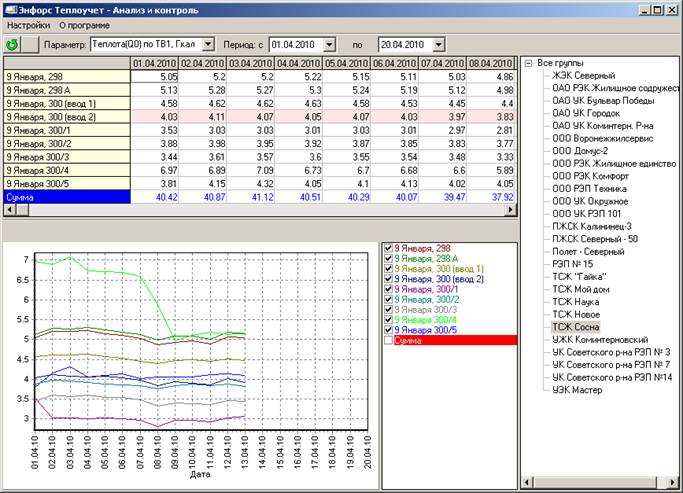The height and width of the screenshot is (493, 683).
Task: Select УЭК Мастер group
Action: (577, 390)
